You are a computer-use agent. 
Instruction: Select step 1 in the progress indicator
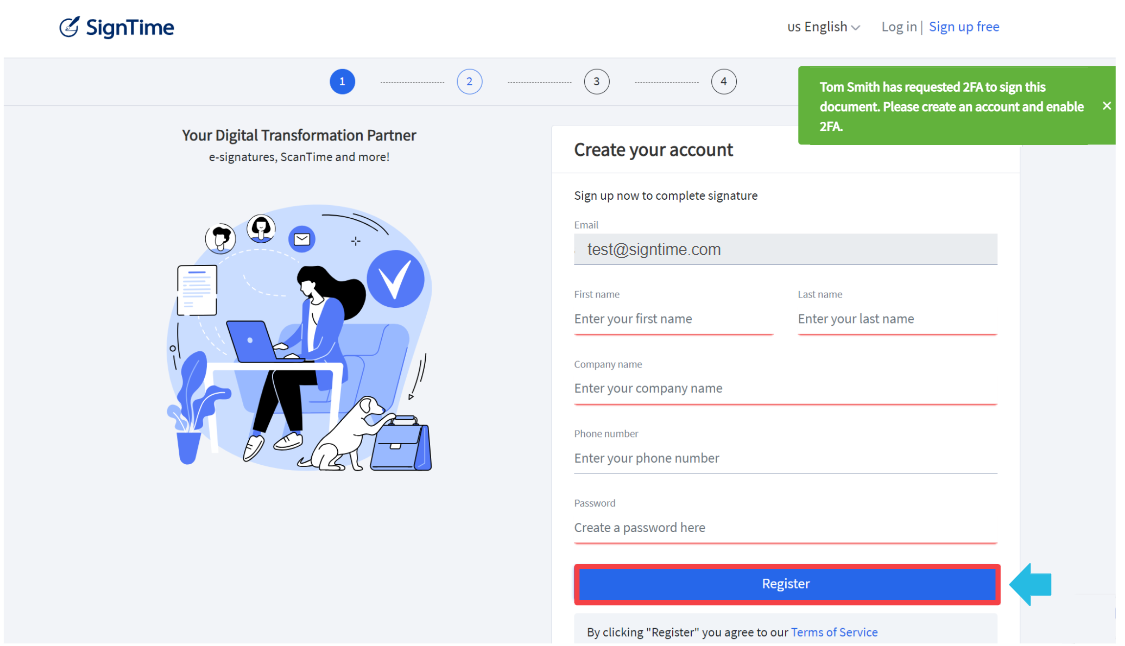[342, 81]
